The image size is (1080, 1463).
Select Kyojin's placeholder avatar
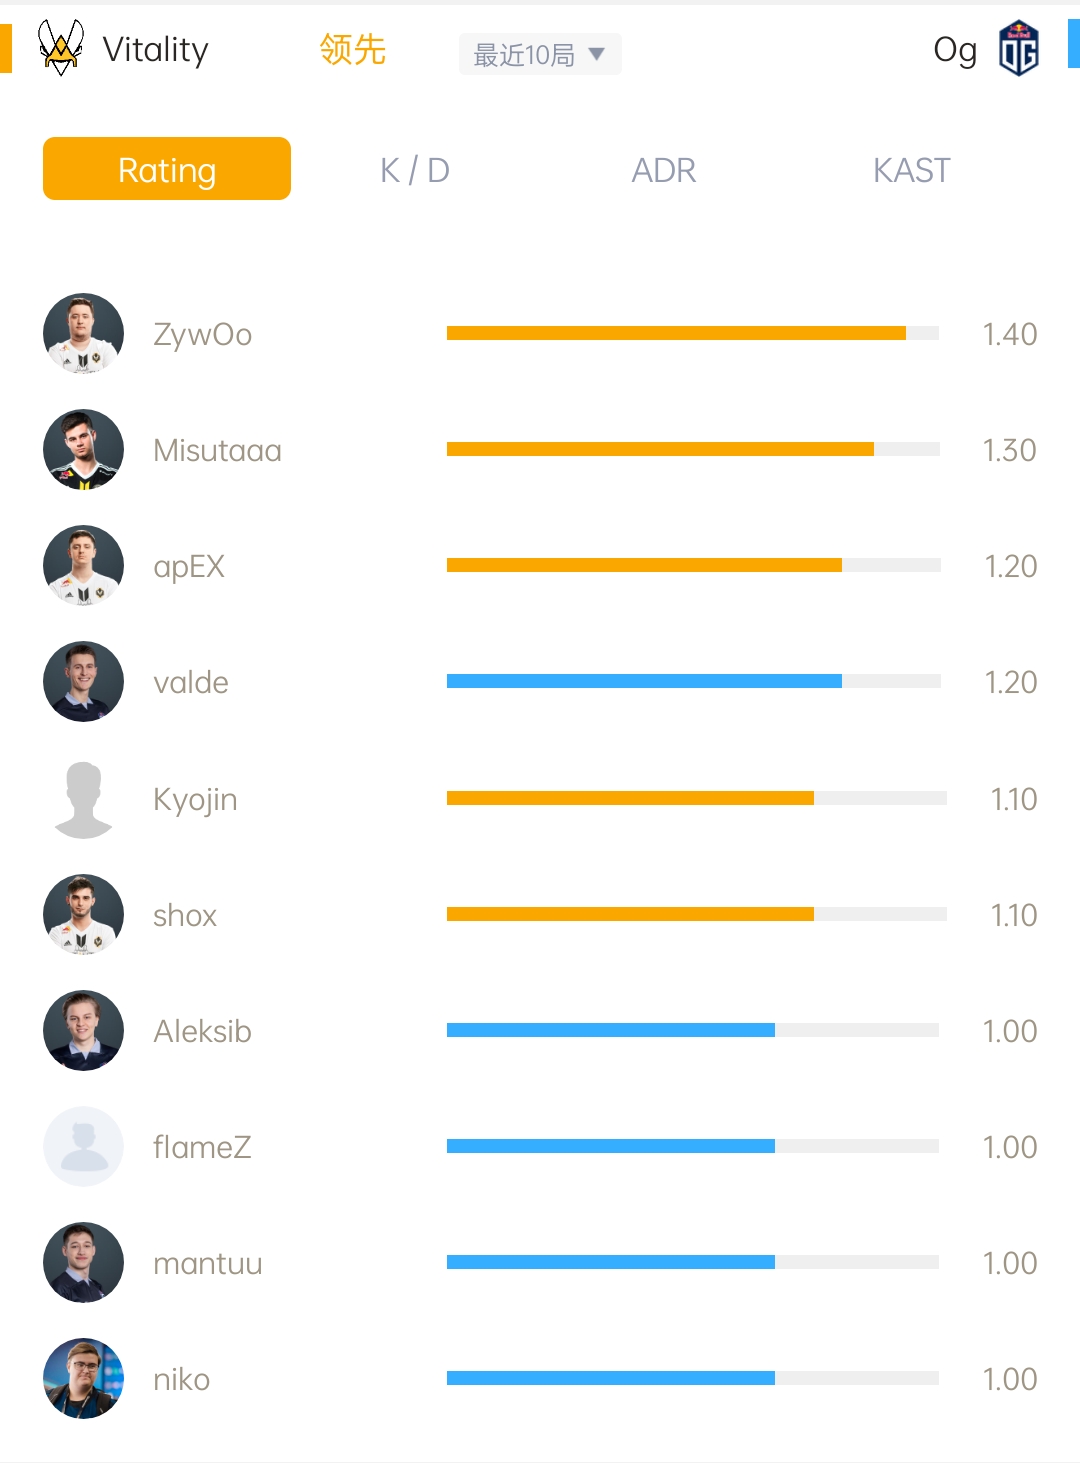coord(84,799)
